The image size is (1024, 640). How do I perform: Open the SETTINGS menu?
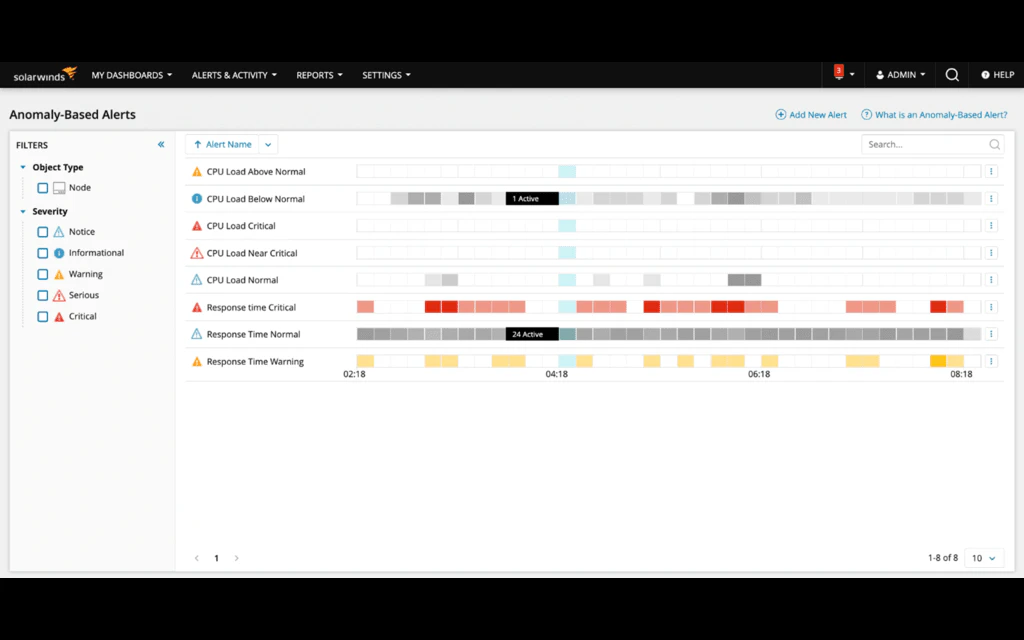click(386, 74)
